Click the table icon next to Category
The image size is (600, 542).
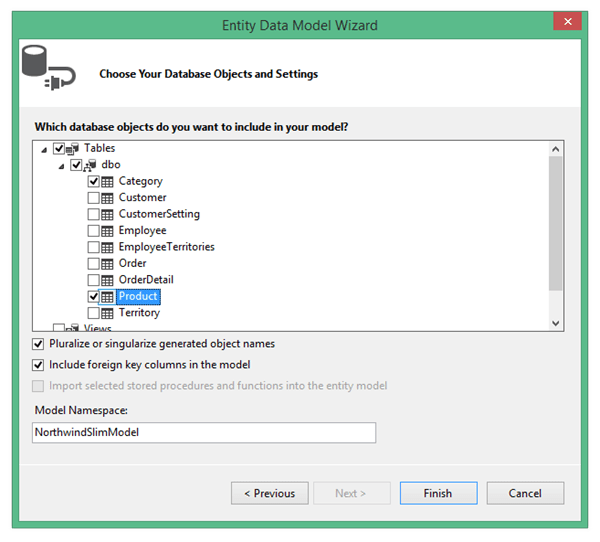[x=108, y=182]
